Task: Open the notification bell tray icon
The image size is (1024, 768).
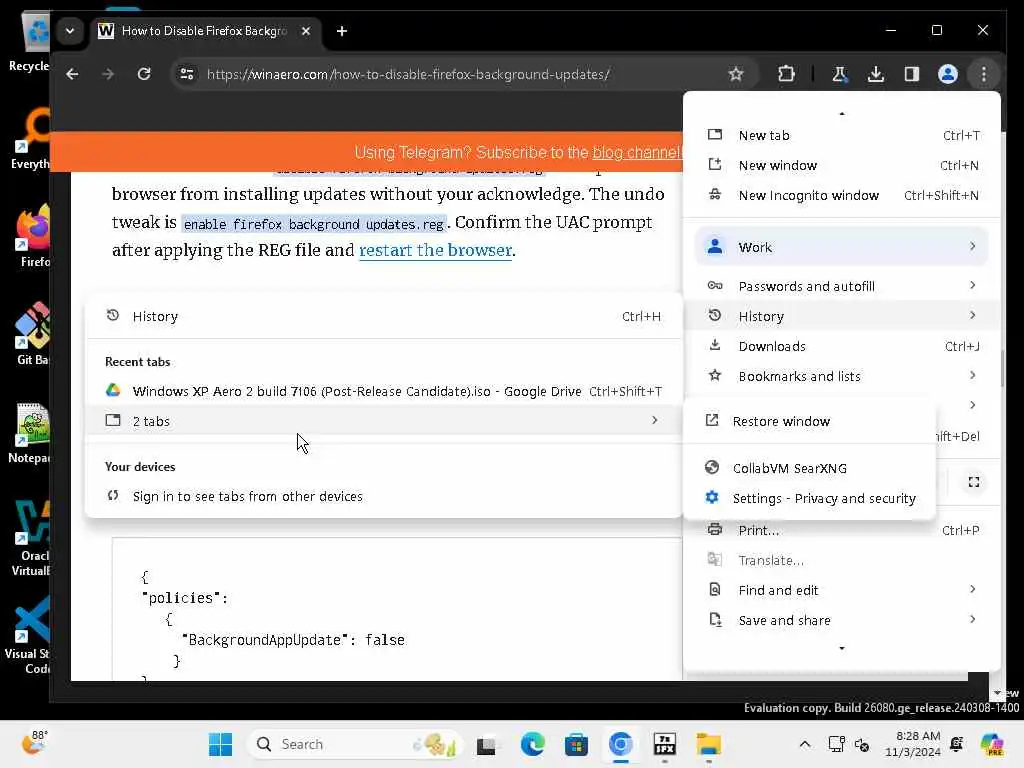Action: [x=957, y=744]
